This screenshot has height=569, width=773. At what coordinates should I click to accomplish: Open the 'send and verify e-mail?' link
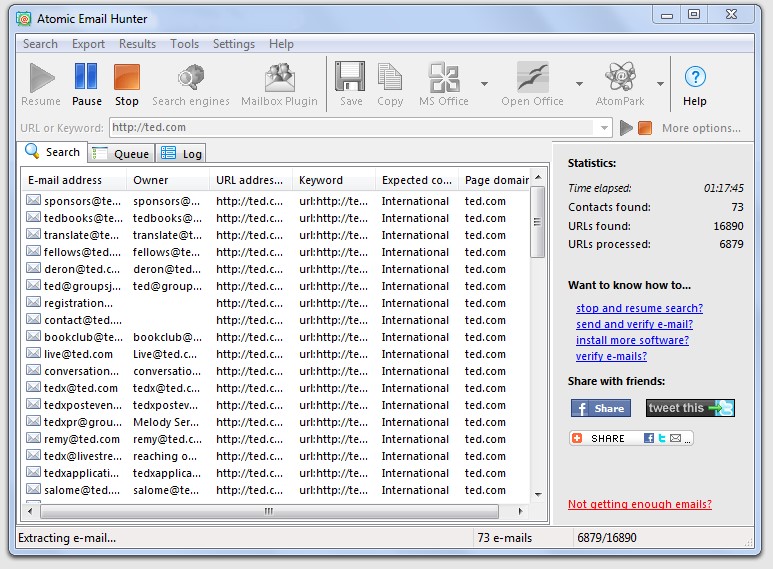pos(634,324)
